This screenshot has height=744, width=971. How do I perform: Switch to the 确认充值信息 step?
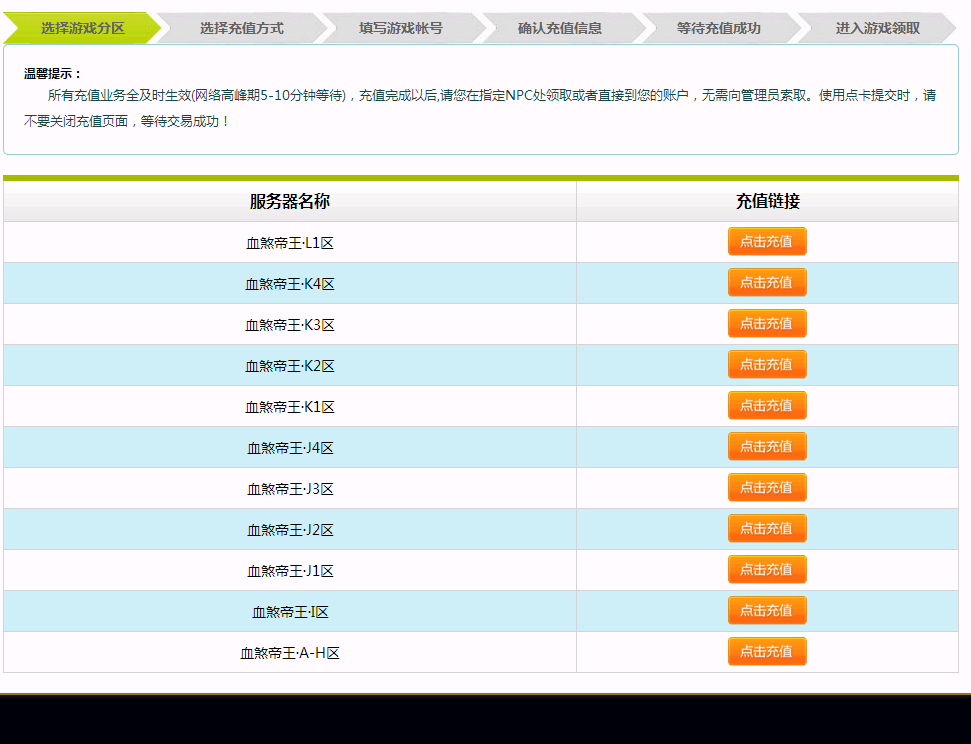coord(560,28)
